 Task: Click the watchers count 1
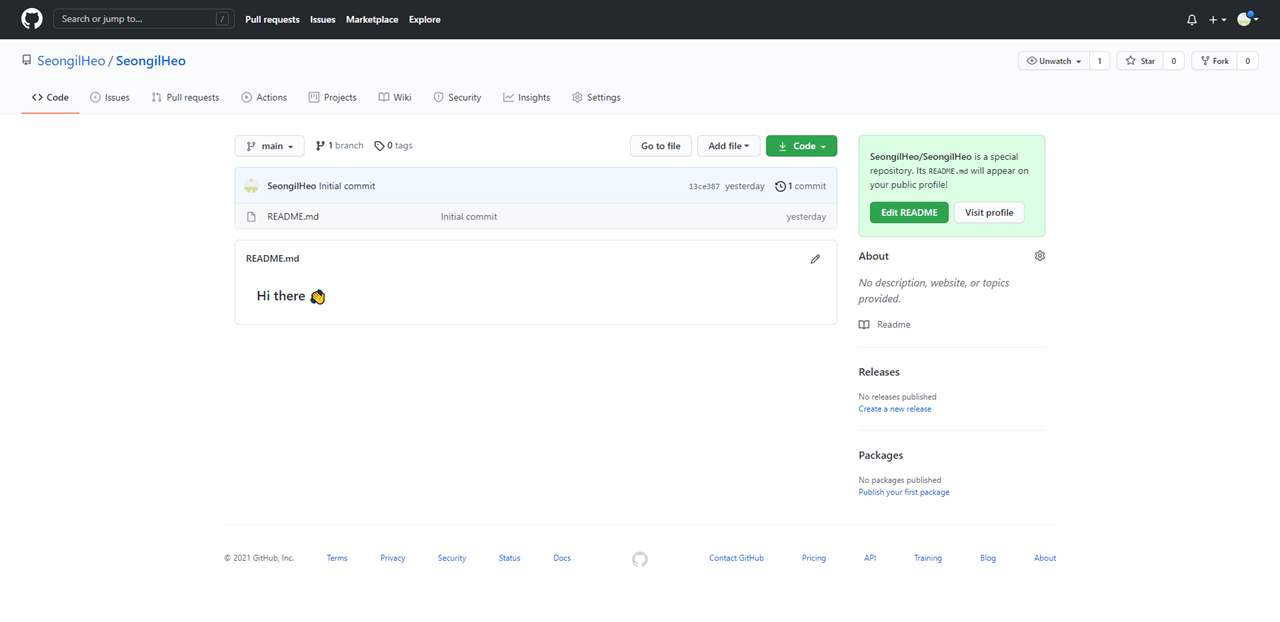click(x=1099, y=61)
